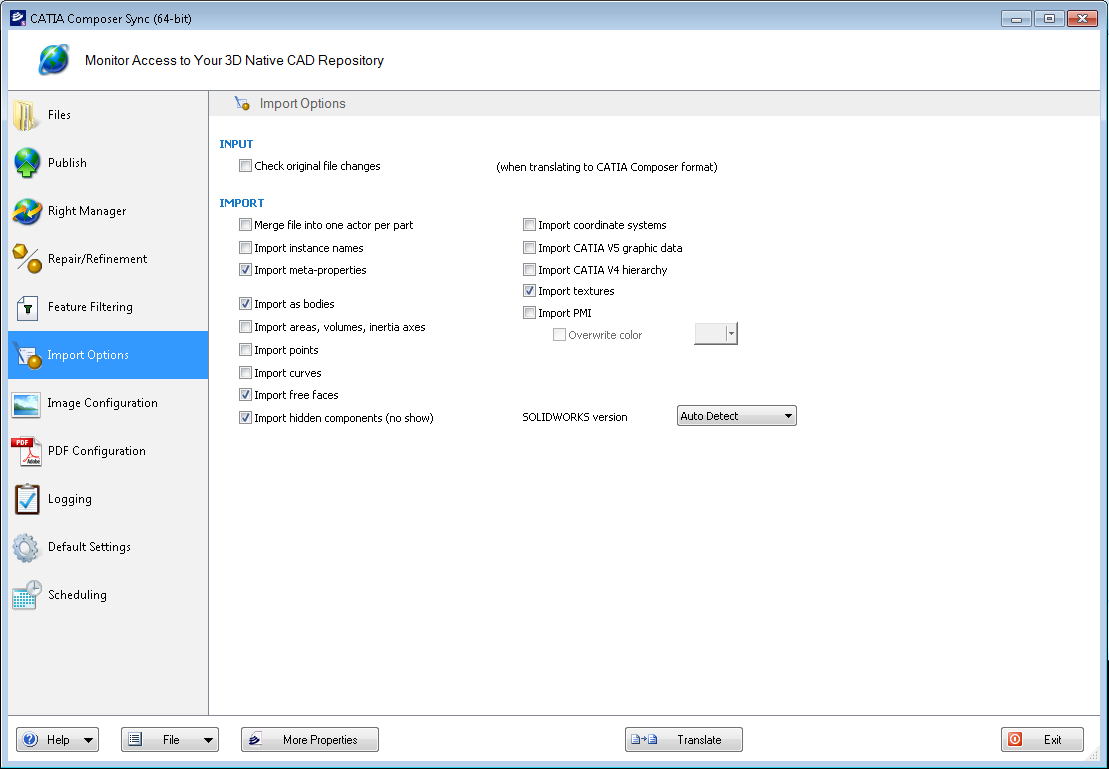Click the Help button label

58,740
